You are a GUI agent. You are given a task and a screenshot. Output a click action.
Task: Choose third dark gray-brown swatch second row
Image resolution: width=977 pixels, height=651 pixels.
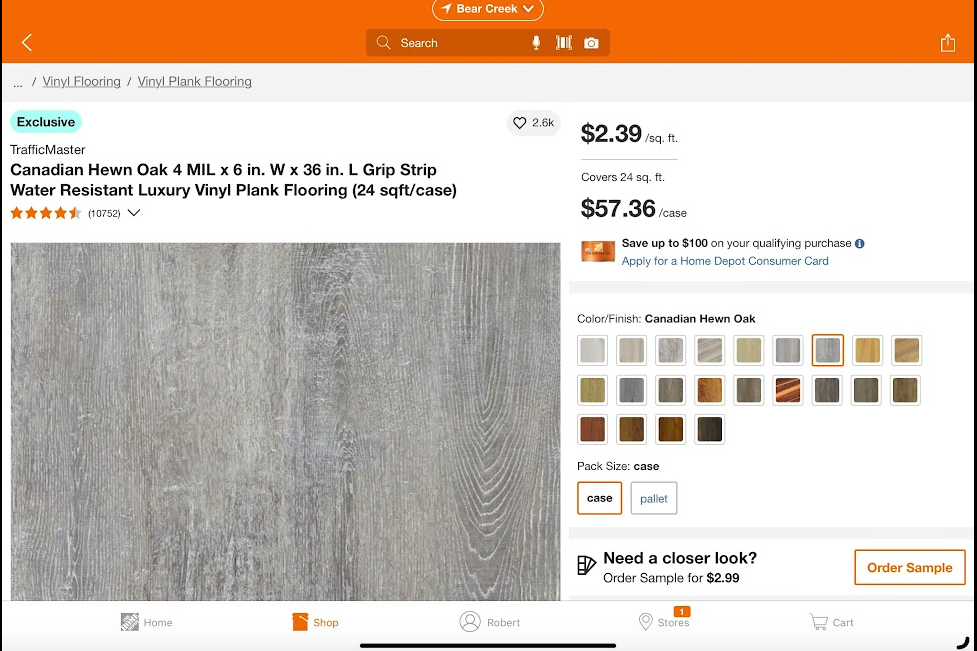pos(670,390)
